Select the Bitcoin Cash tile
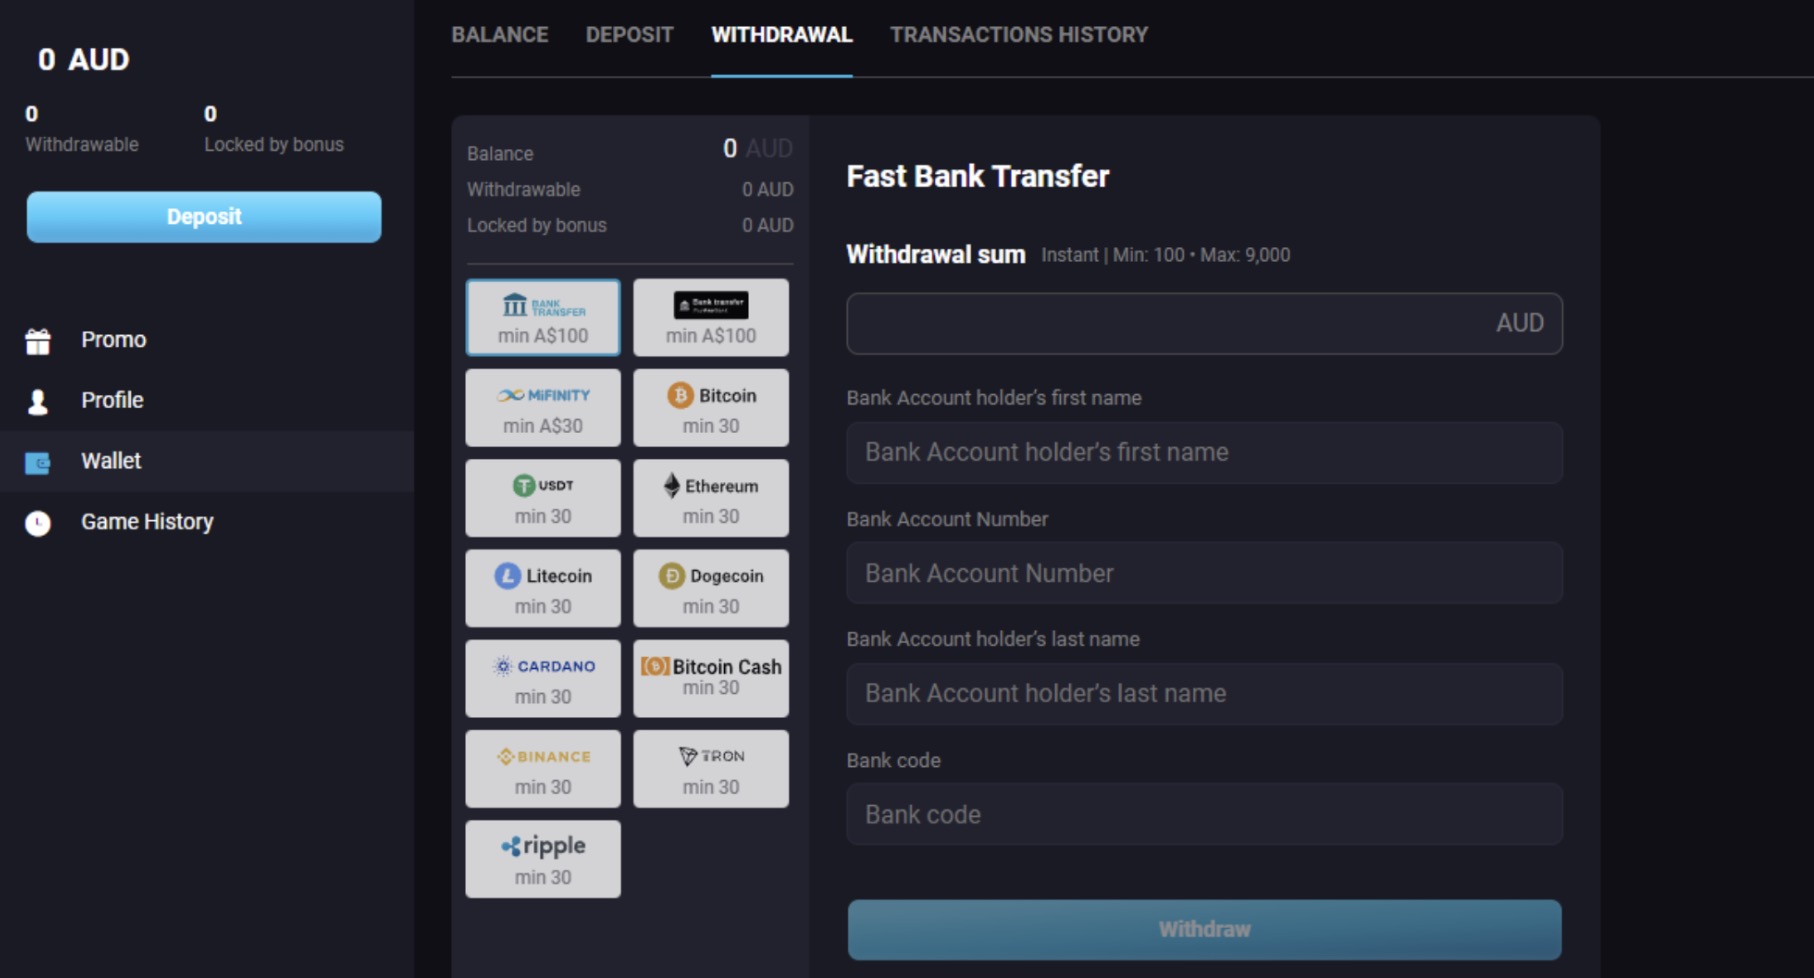 point(711,678)
